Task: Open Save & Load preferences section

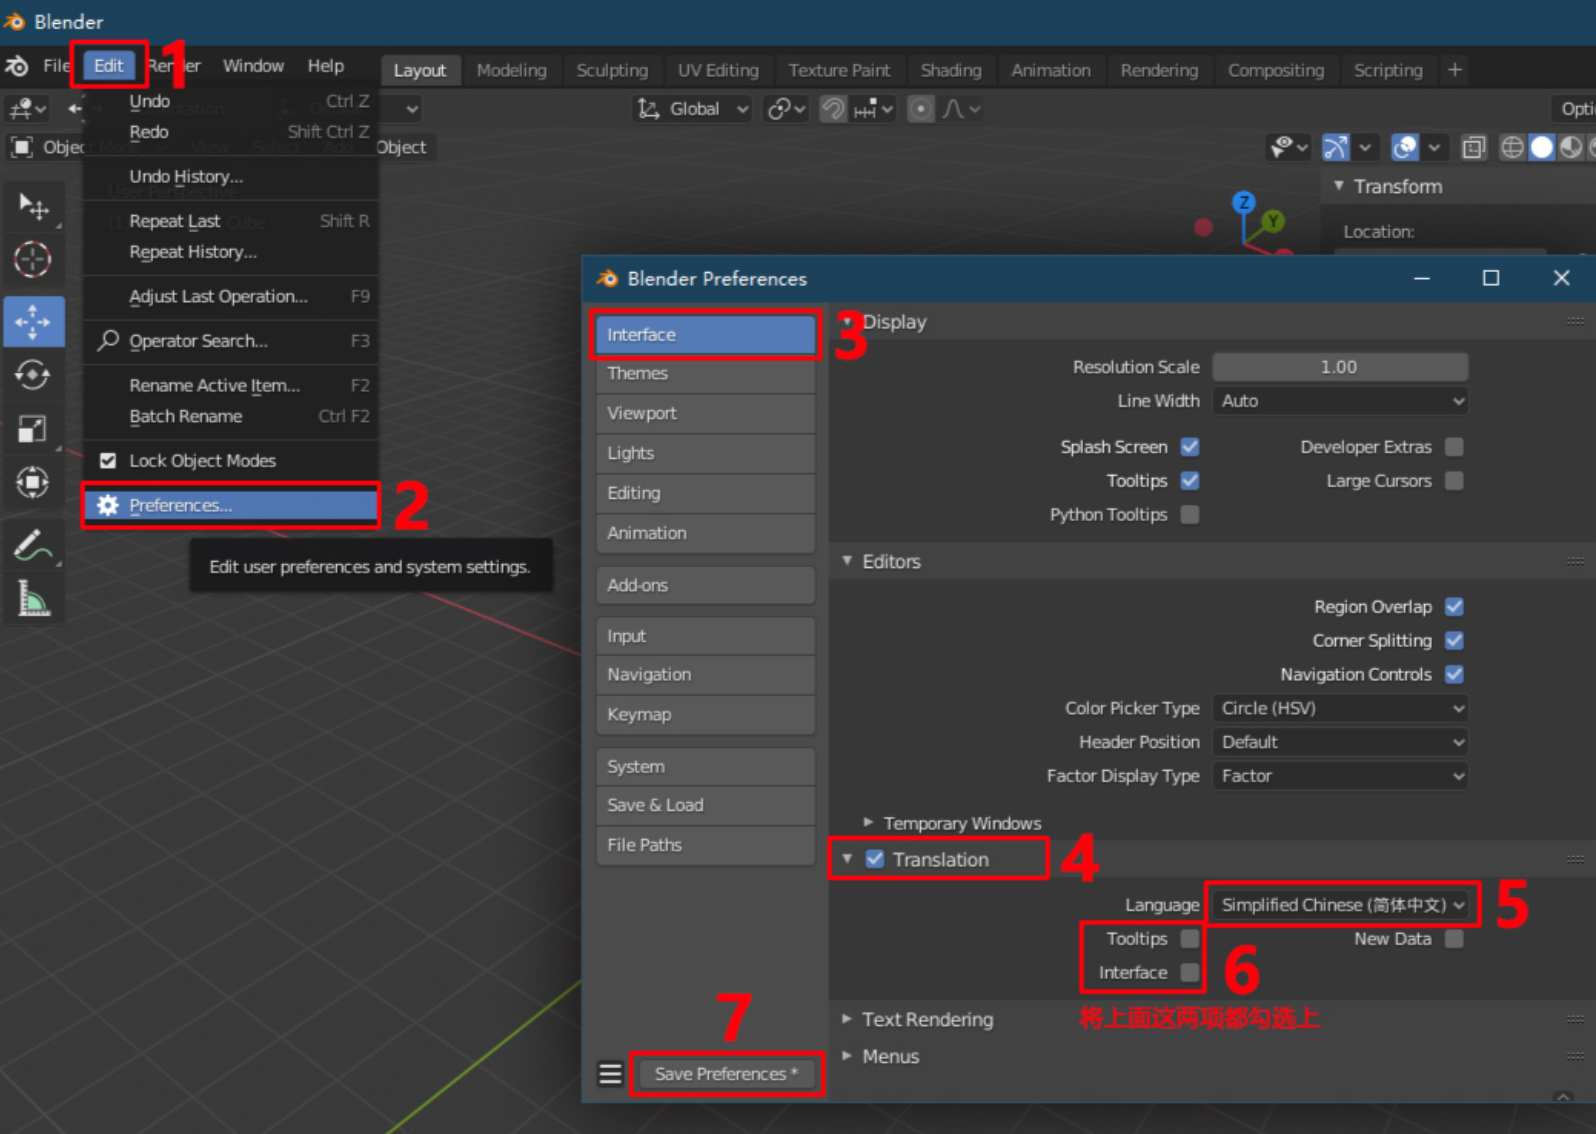Action: (x=706, y=806)
